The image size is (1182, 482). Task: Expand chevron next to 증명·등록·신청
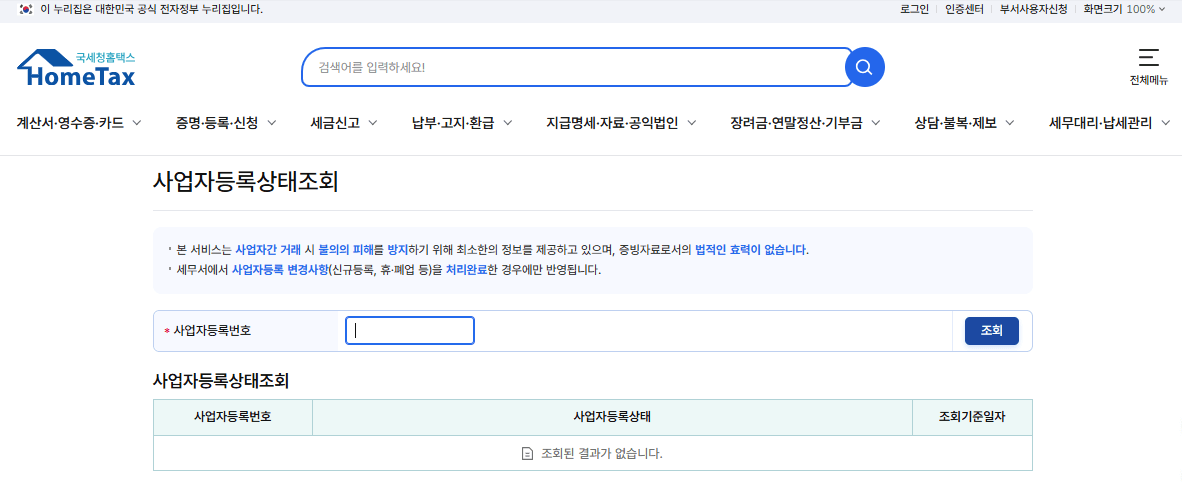(271, 123)
